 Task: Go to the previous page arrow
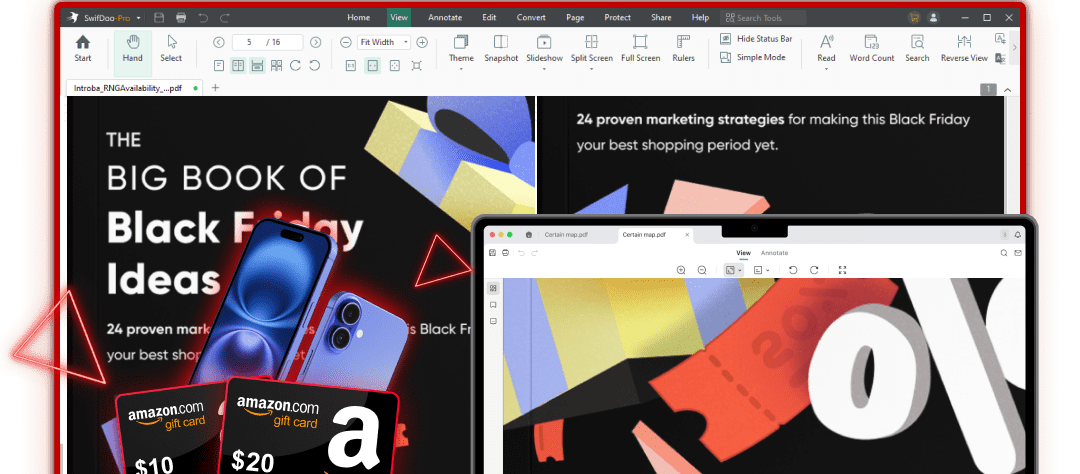218,42
